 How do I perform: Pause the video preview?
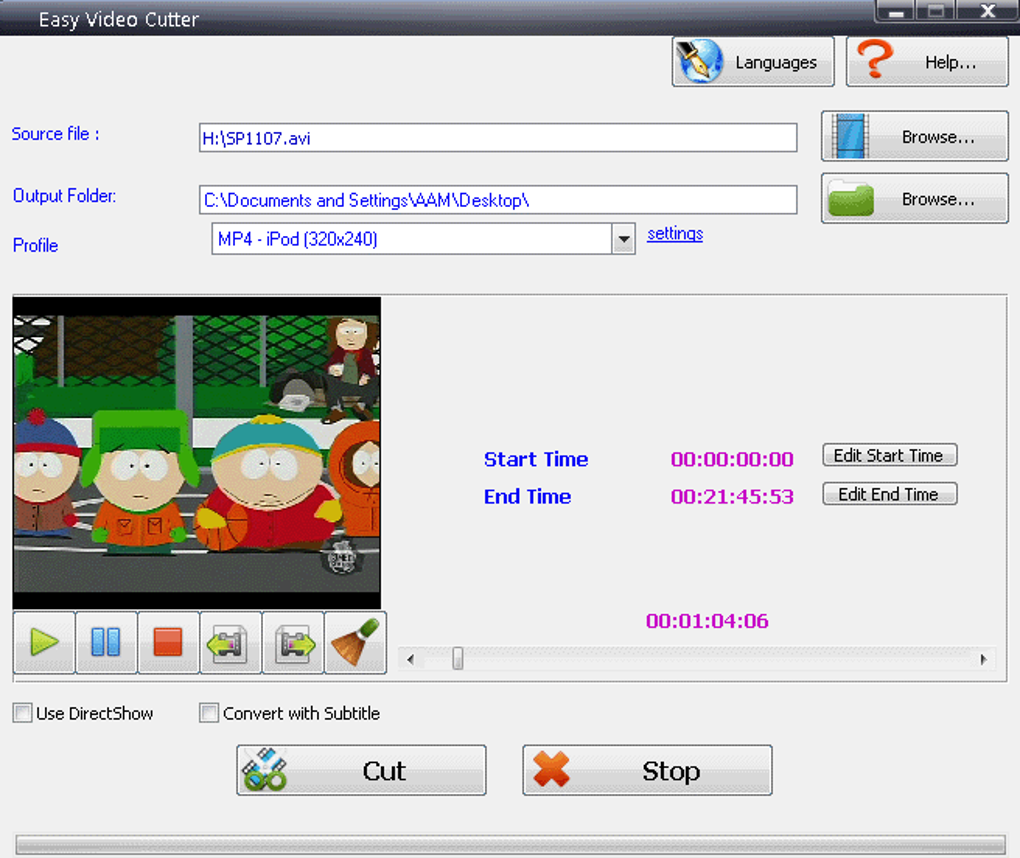click(x=106, y=642)
